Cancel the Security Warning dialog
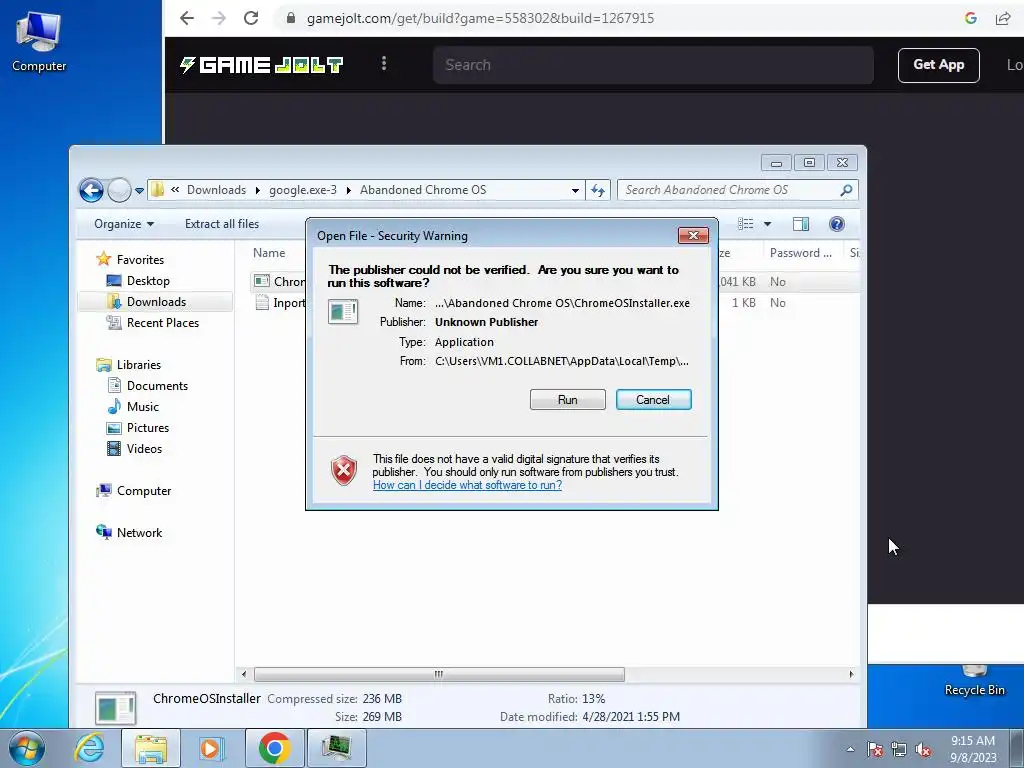The image size is (1024, 768). pos(653,400)
